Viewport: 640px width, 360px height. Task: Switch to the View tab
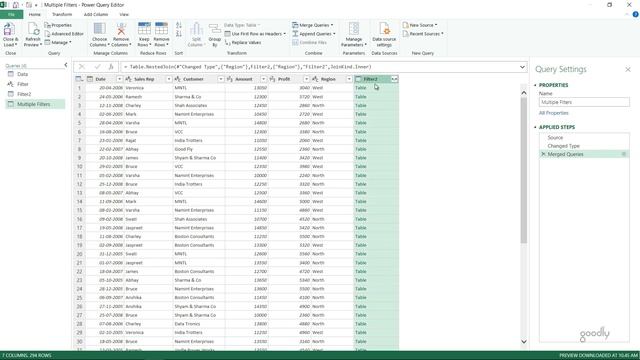(124, 15)
